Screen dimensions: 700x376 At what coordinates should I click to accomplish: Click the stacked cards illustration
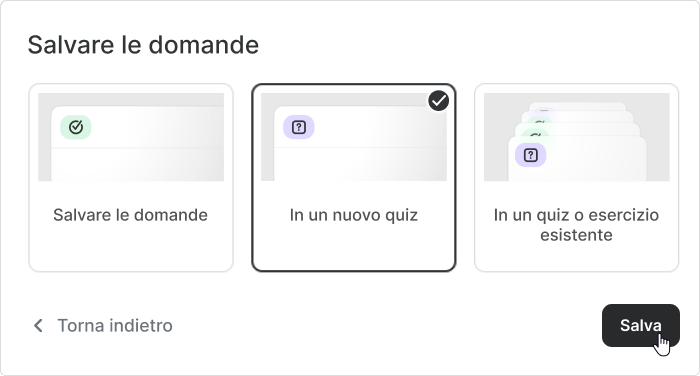point(576,137)
